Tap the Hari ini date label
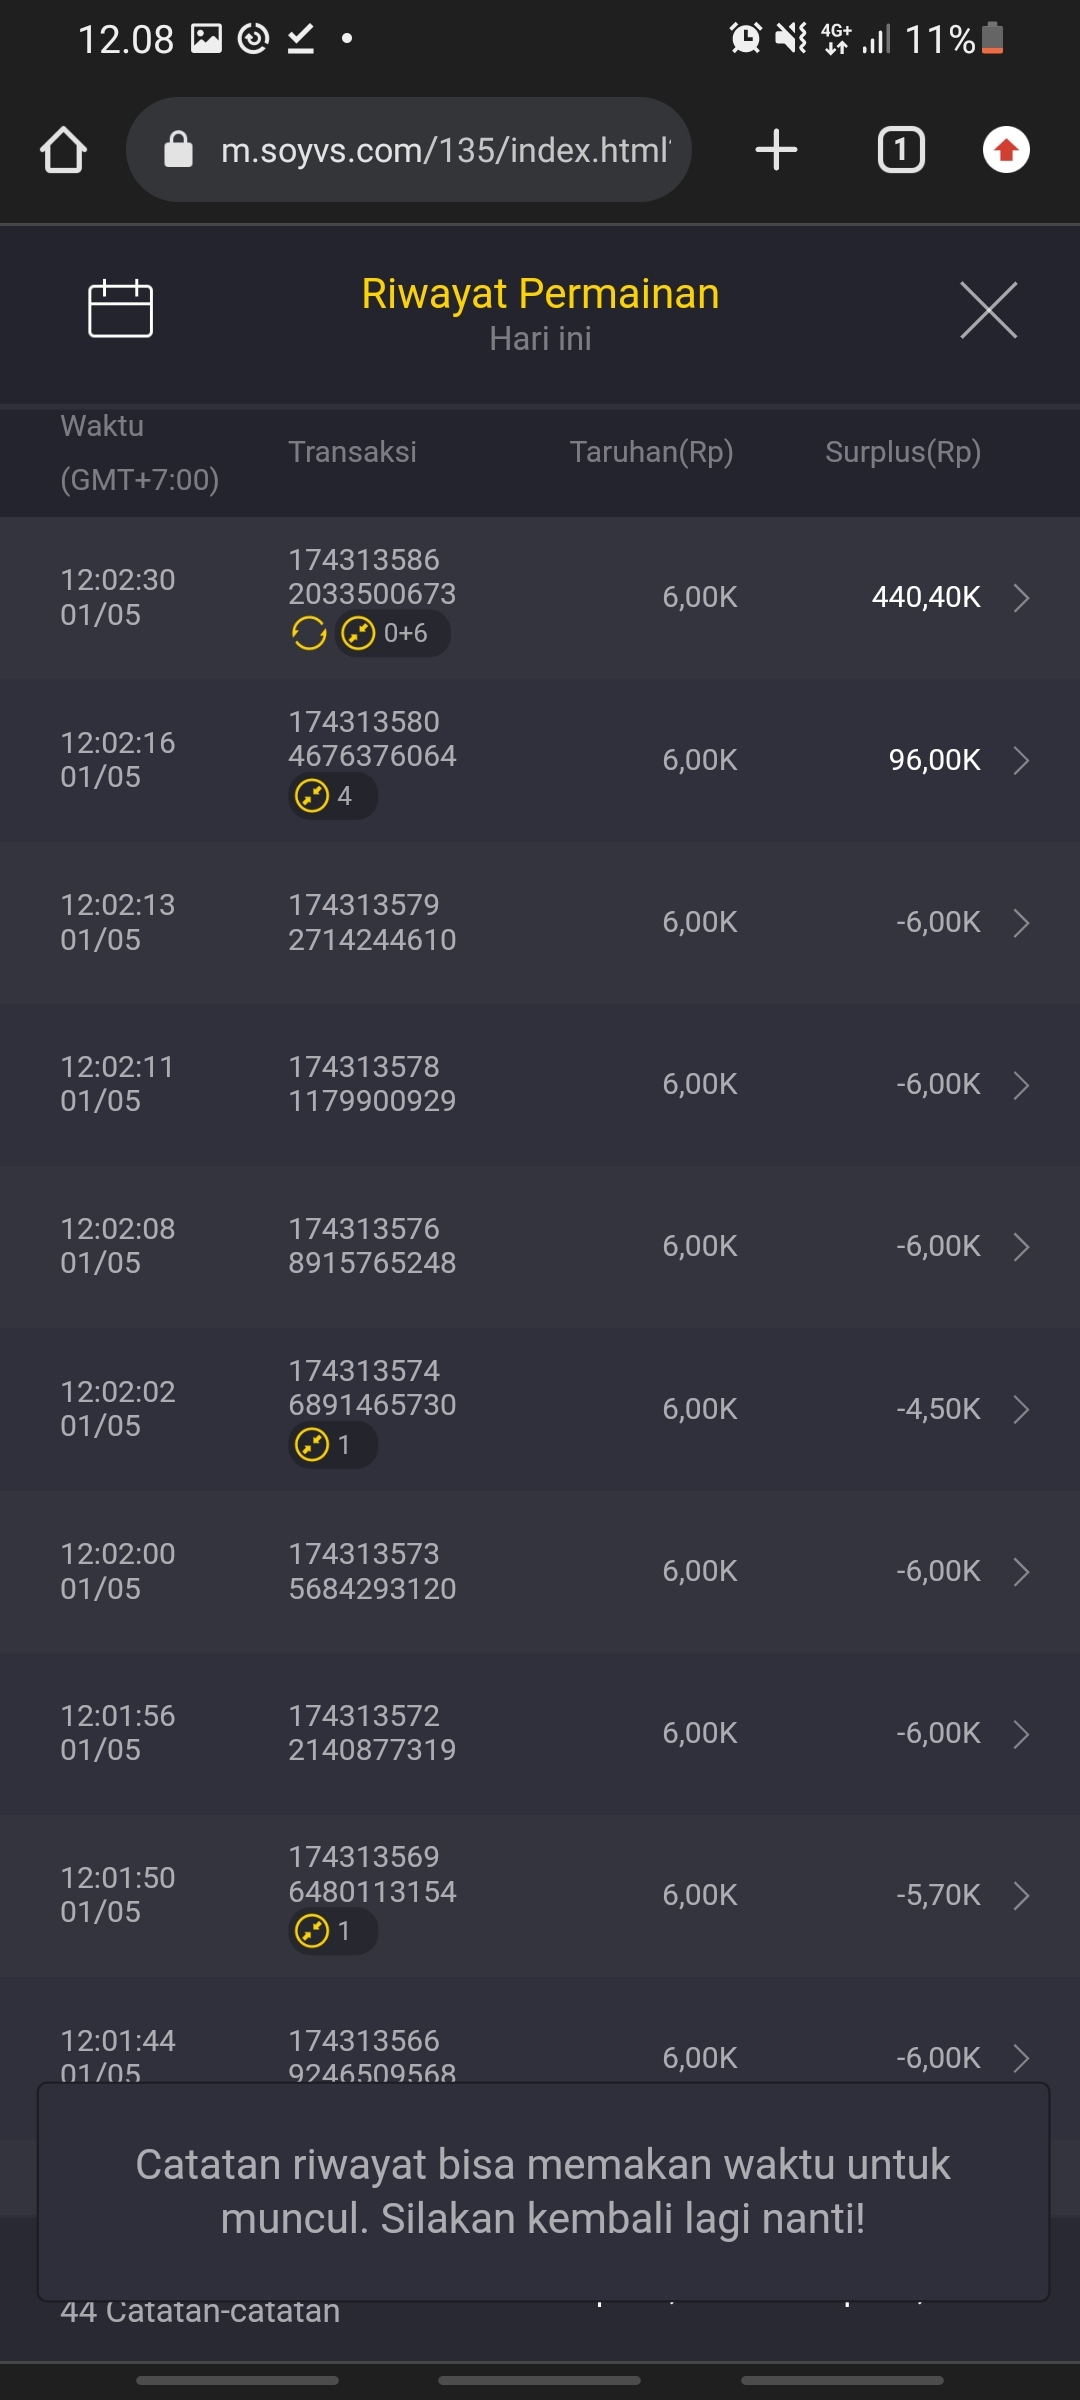 tap(540, 339)
